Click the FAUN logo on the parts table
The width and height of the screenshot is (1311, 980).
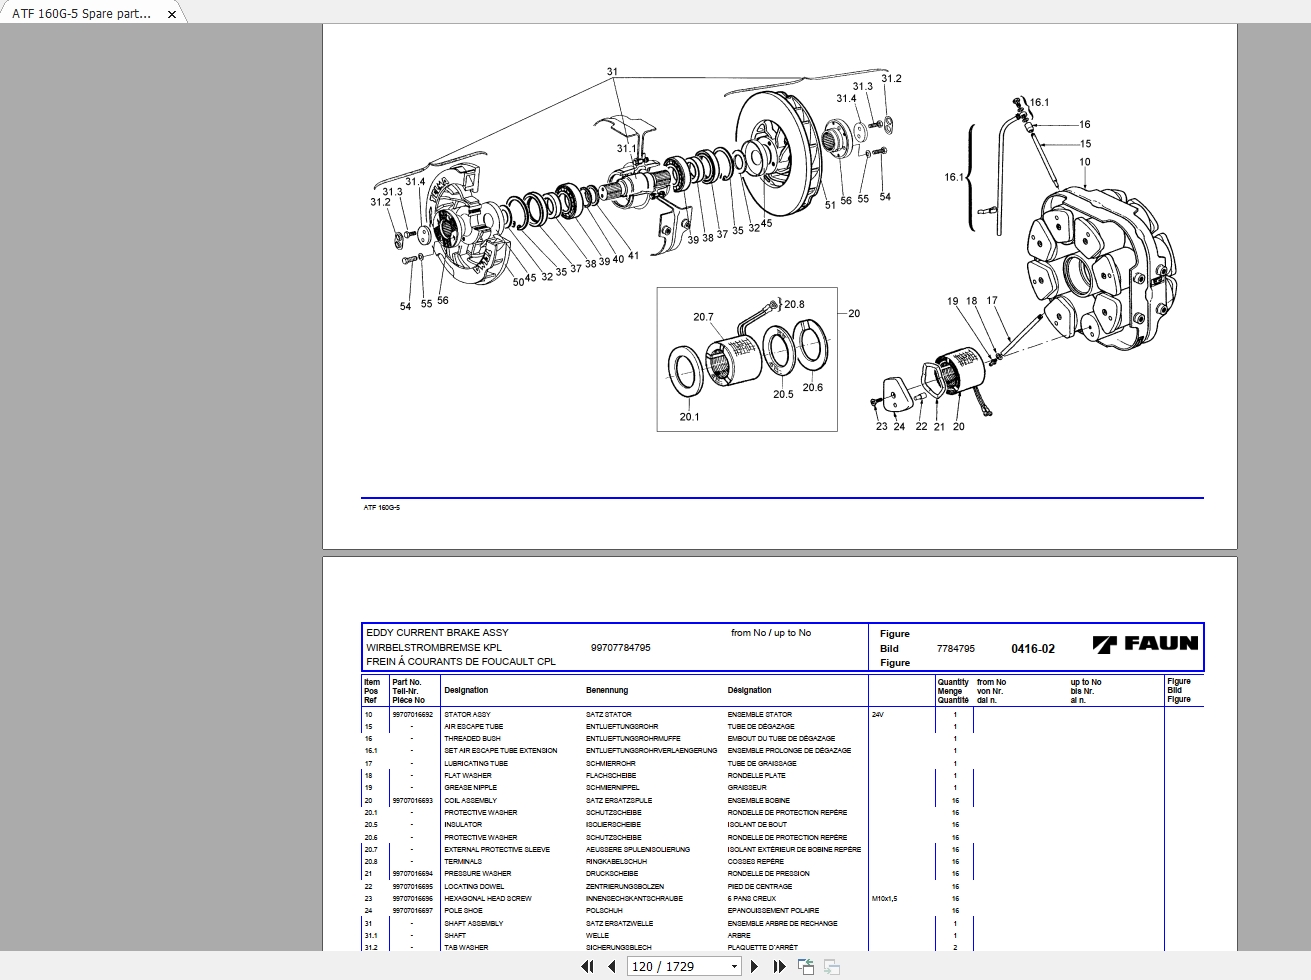1145,643
